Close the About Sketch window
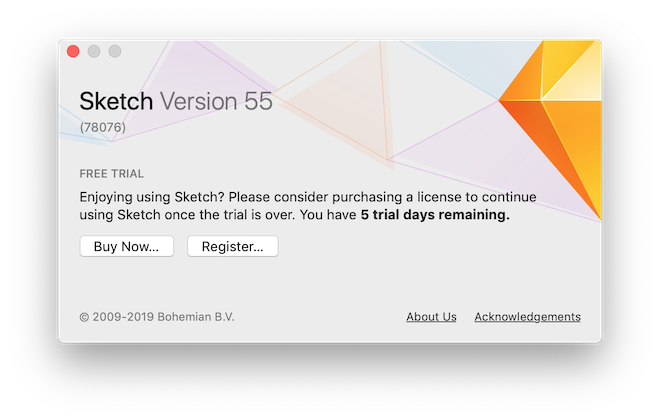This screenshot has height=420, width=660. (x=73, y=51)
